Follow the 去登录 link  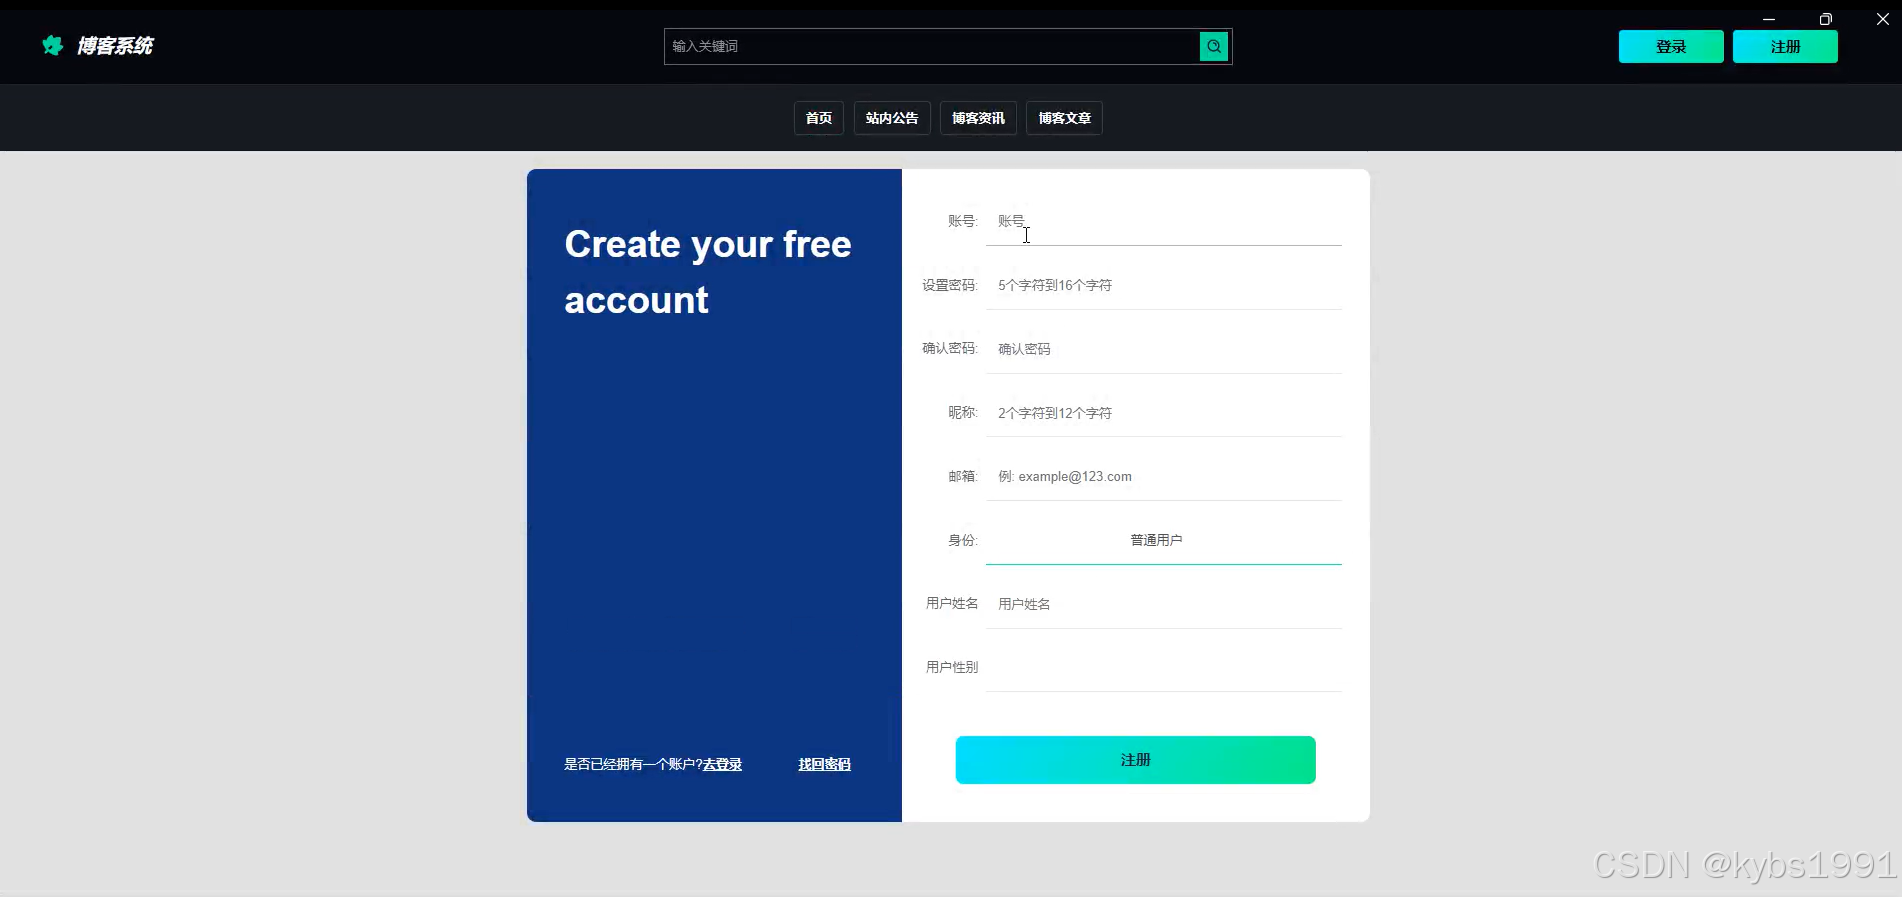(722, 764)
